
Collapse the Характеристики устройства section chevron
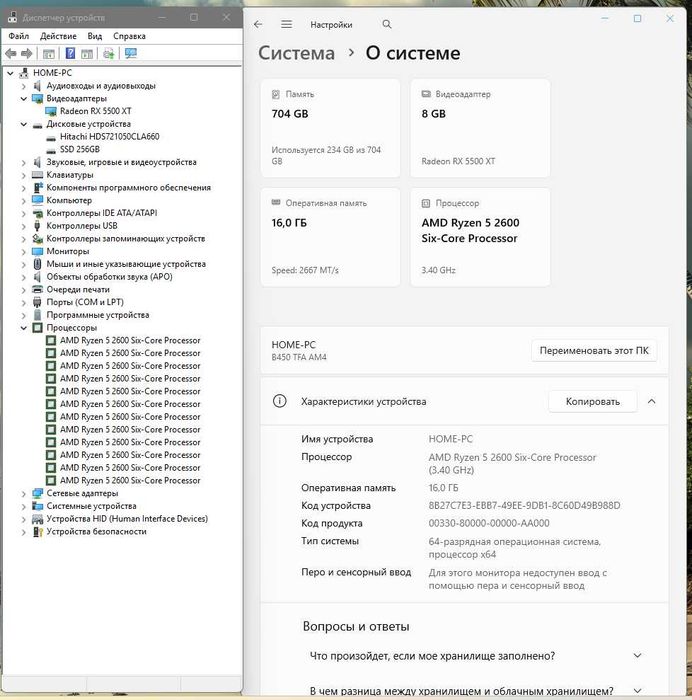[x=651, y=401]
